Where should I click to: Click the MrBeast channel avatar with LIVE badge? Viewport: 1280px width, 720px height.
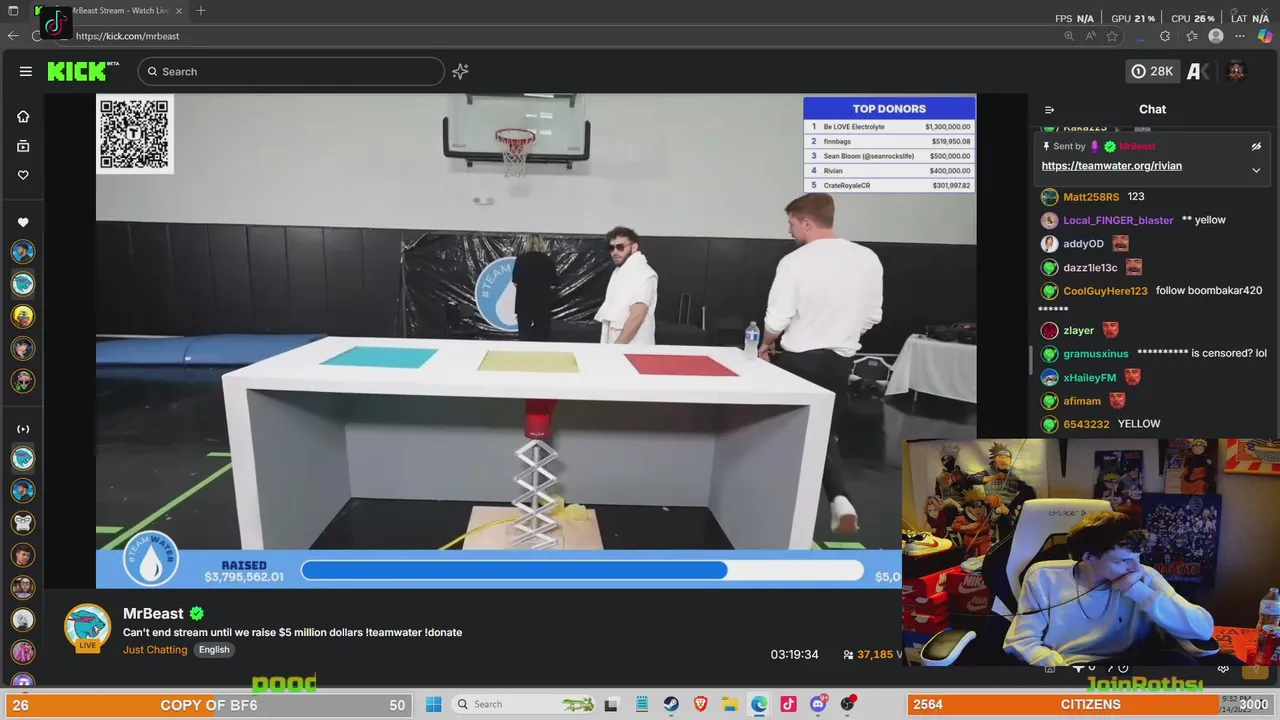click(88, 629)
